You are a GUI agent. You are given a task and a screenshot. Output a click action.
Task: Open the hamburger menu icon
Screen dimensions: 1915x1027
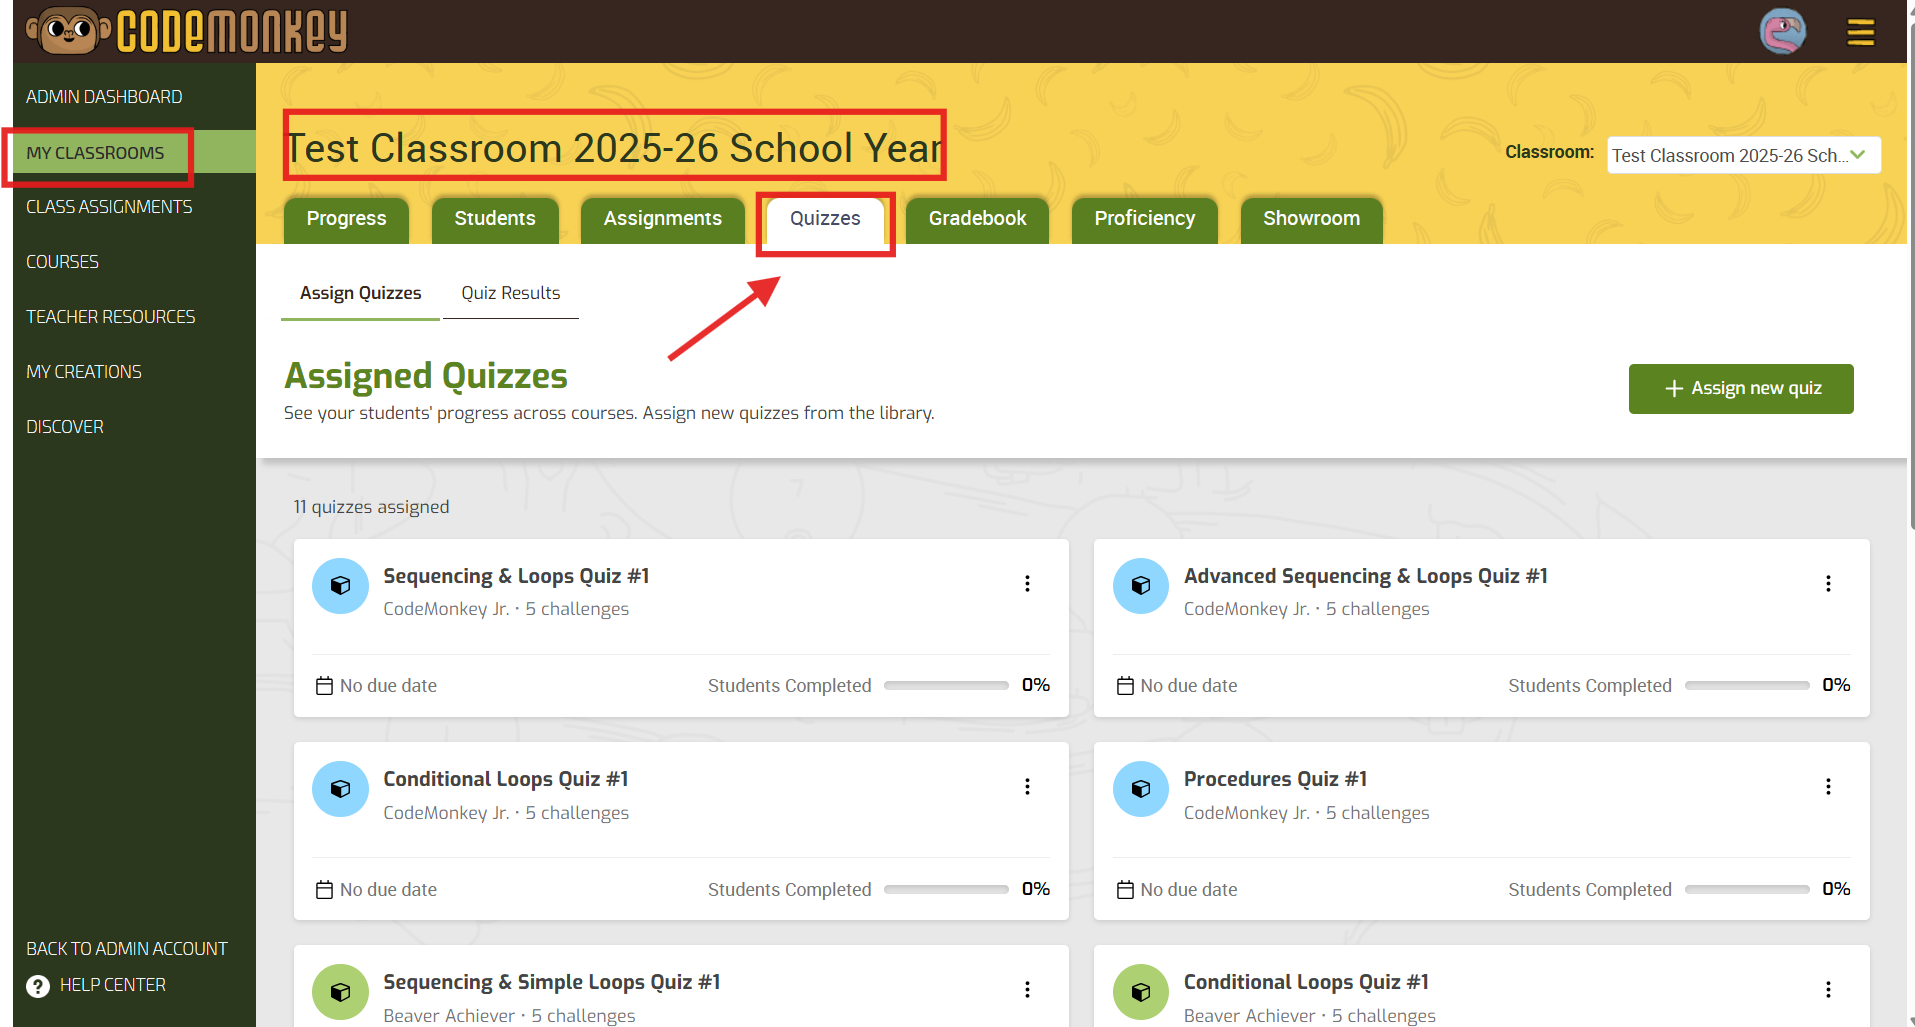(1860, 32)
